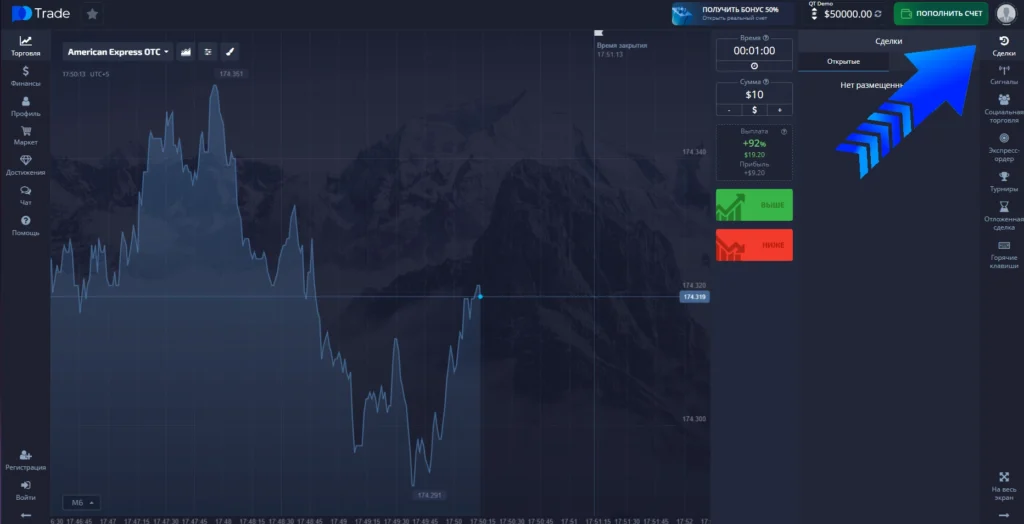The width and height of the screenshot is (1024, 524).
Task: Select the Сделки tab in right sidebar
Action: [1004, 45]
